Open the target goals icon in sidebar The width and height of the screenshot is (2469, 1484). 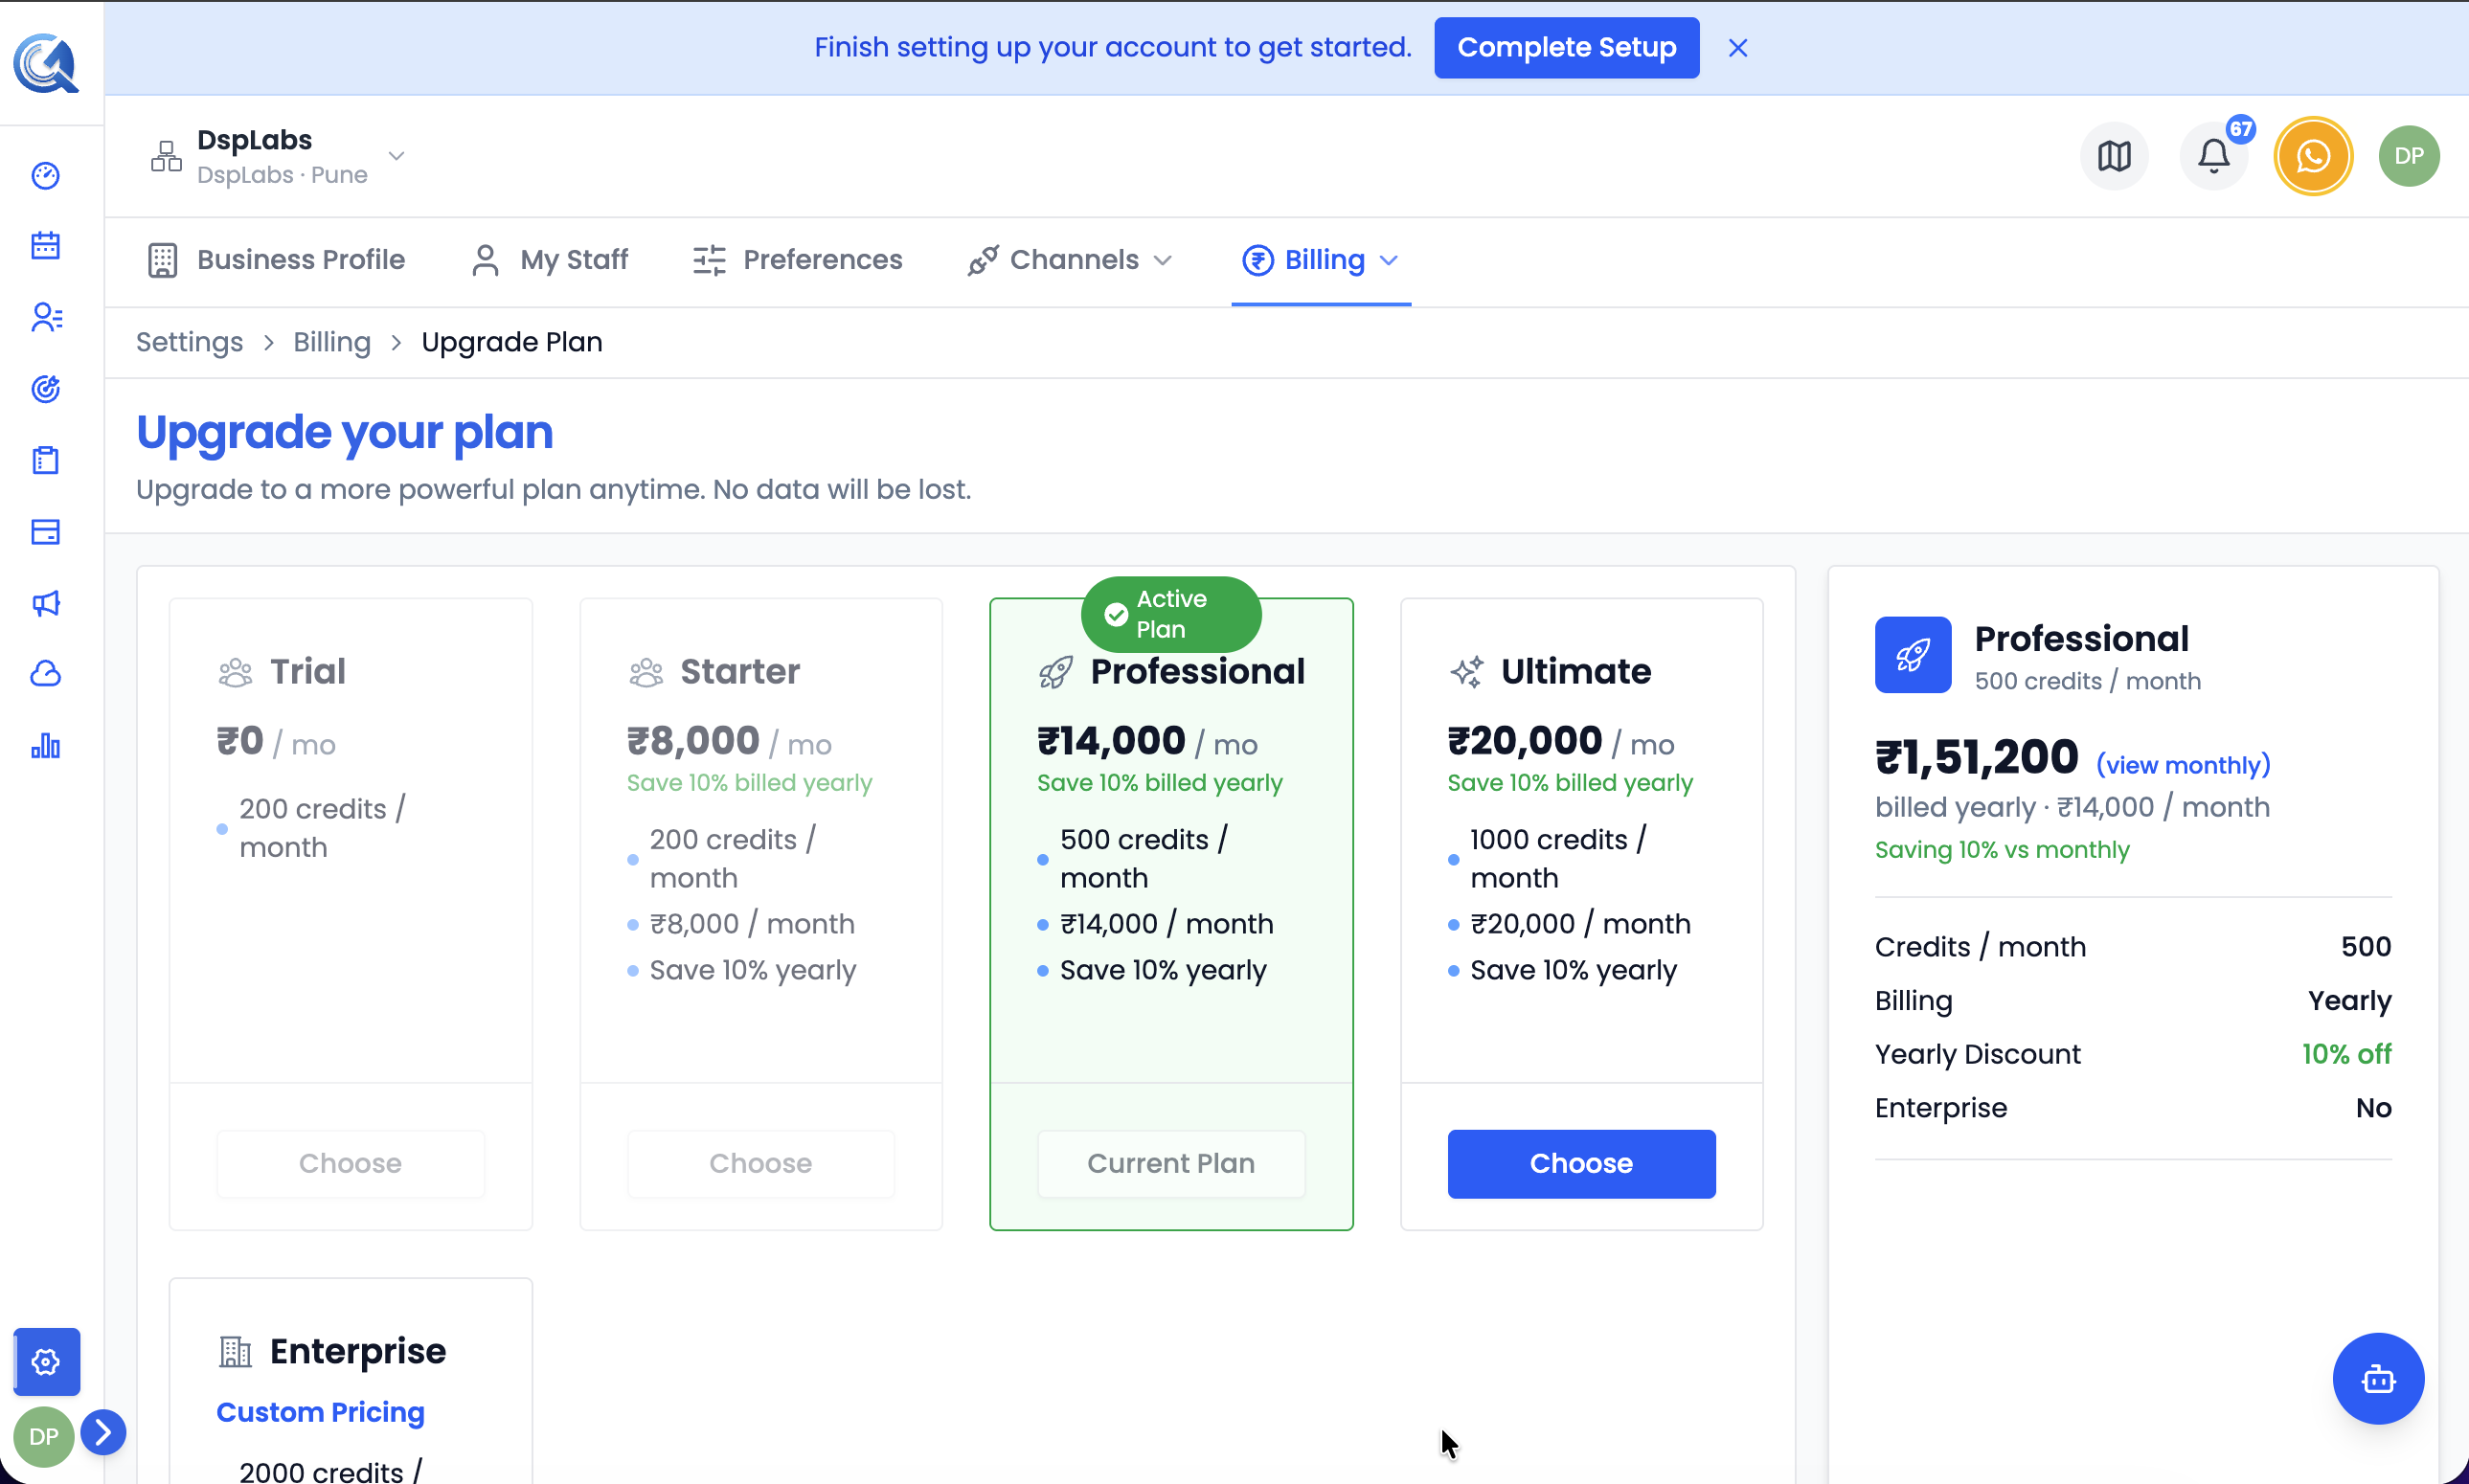46,388
